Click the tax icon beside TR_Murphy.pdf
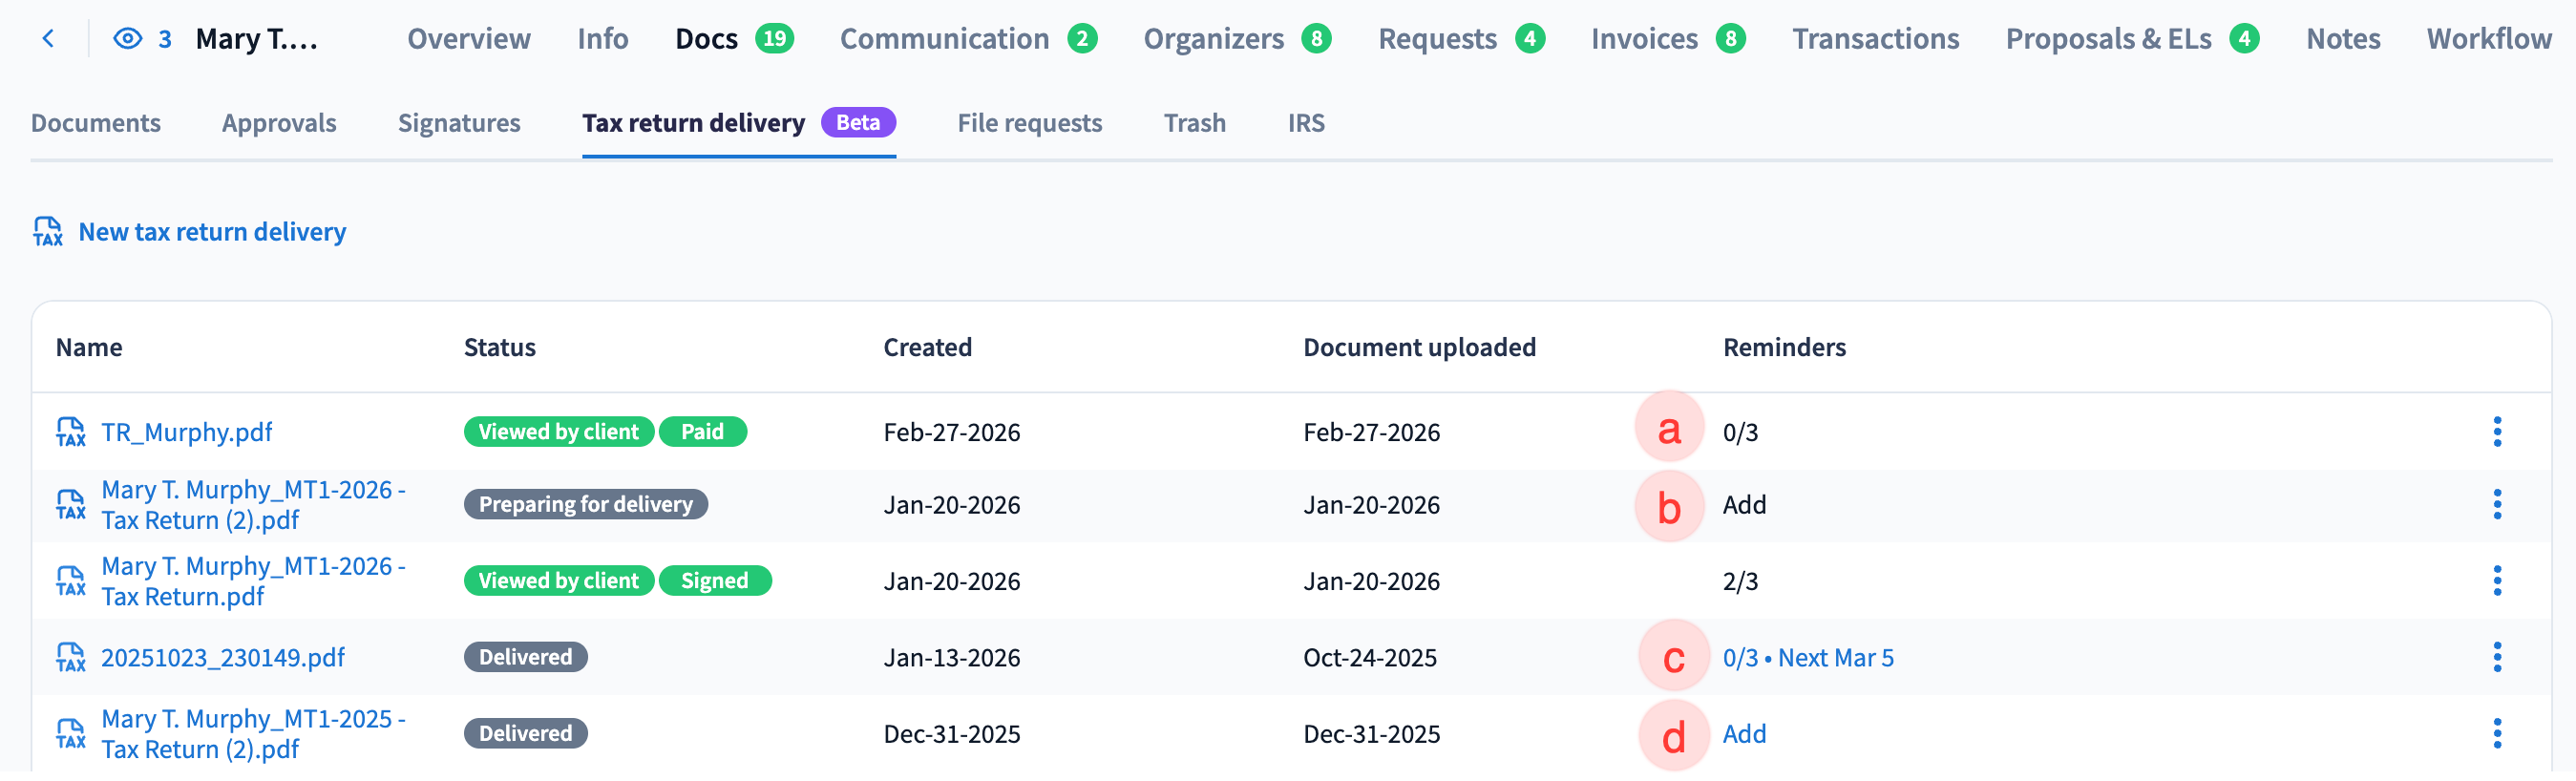This screenshot has height=781, width=2576. (71, 432)
